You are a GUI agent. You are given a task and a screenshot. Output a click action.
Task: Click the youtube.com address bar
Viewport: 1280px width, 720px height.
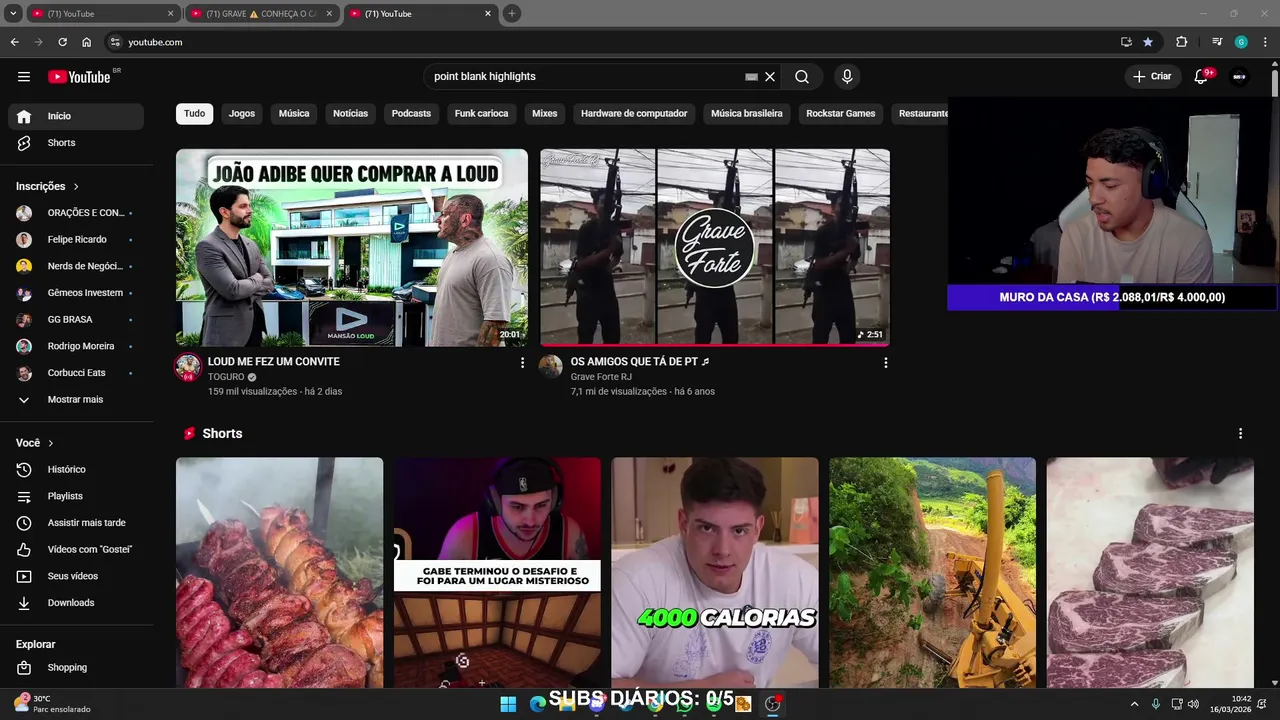(x=610, y=42)
